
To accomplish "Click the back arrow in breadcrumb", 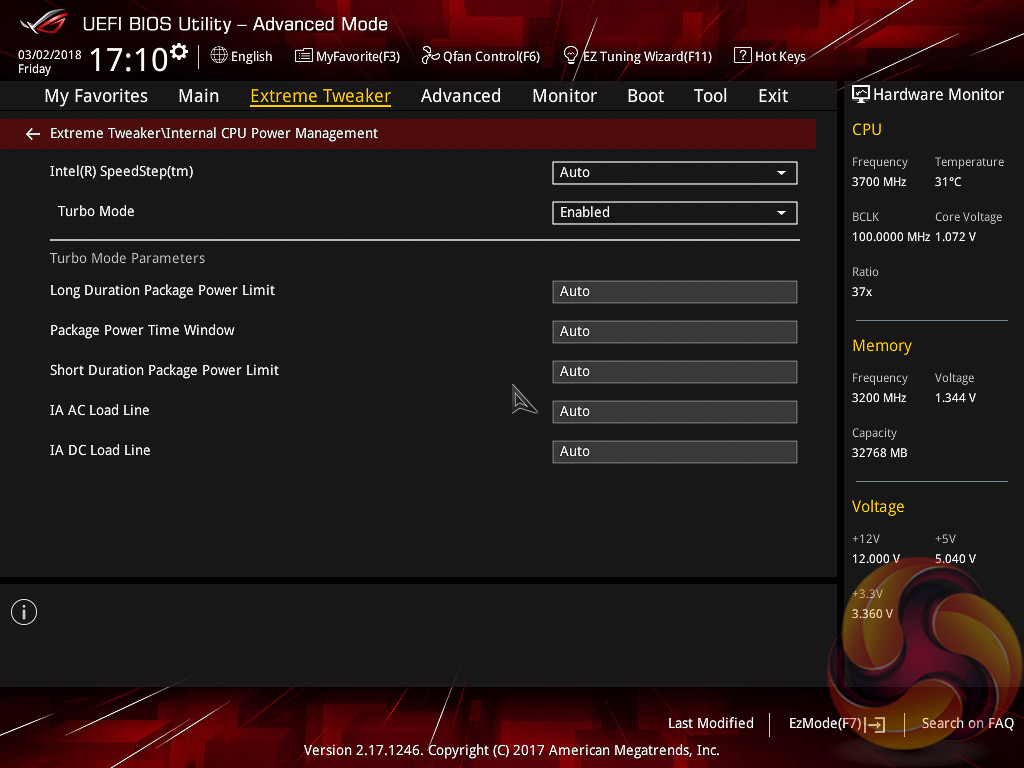I will pos(33,134).
